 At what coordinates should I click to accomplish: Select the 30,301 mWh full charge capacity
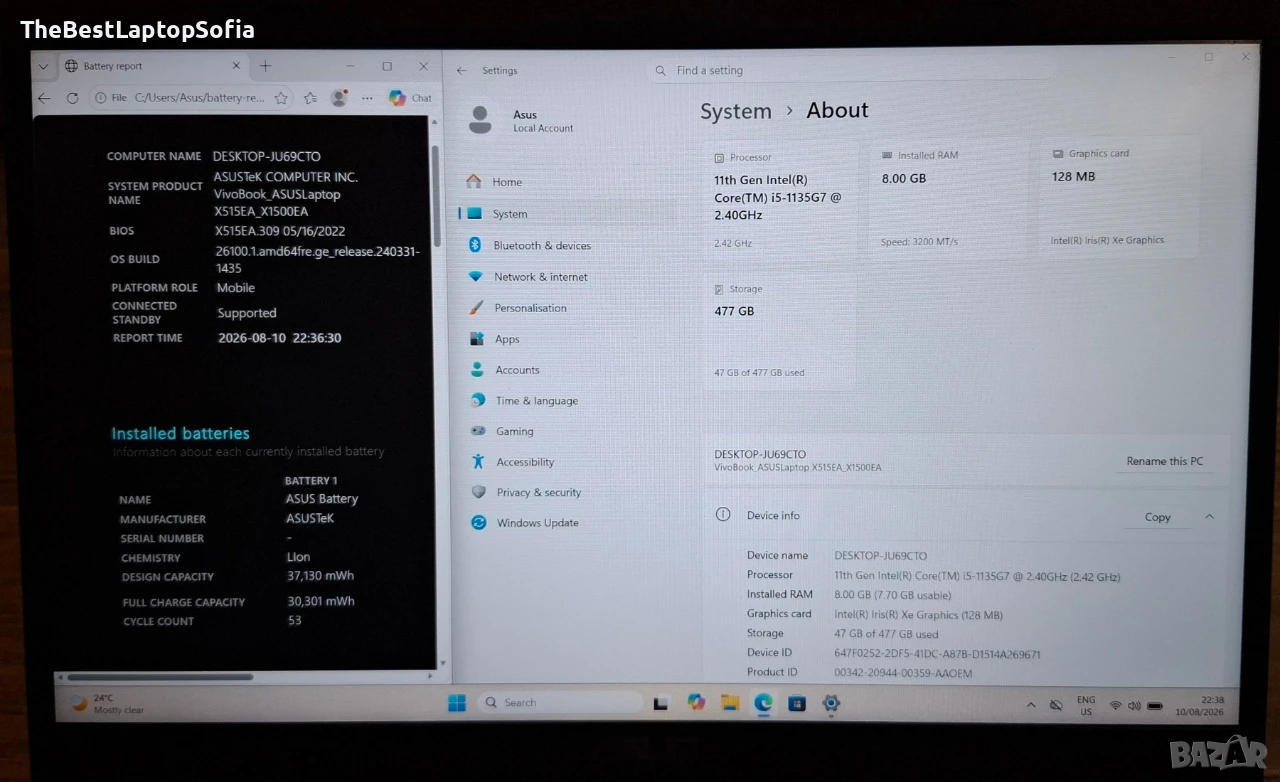pyautogui.click(x=321, y=601)
